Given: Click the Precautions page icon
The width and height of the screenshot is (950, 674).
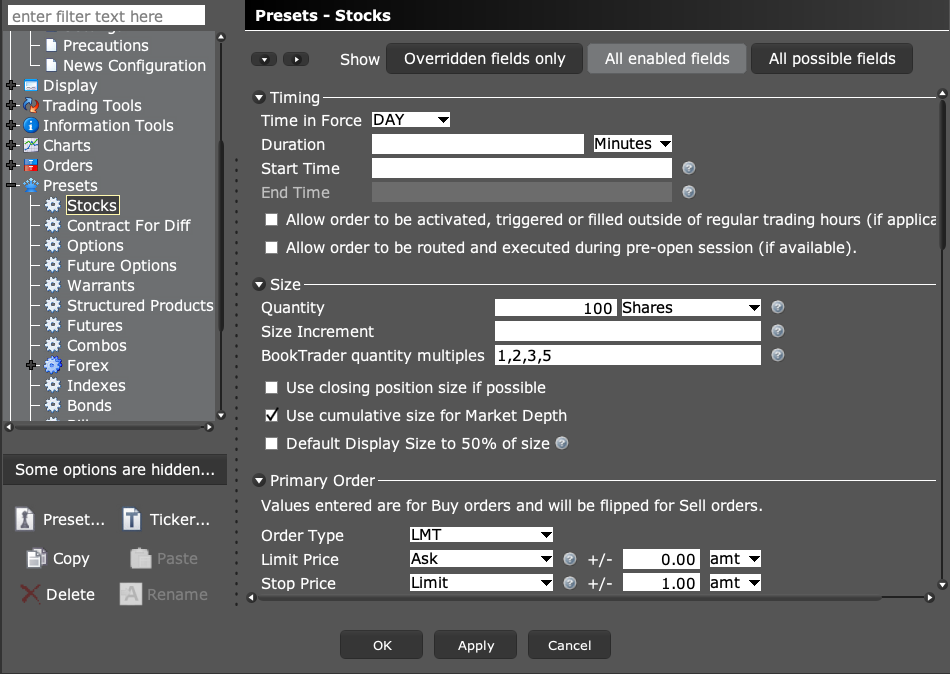Looking at the screenshot, I should click(52, 45).
